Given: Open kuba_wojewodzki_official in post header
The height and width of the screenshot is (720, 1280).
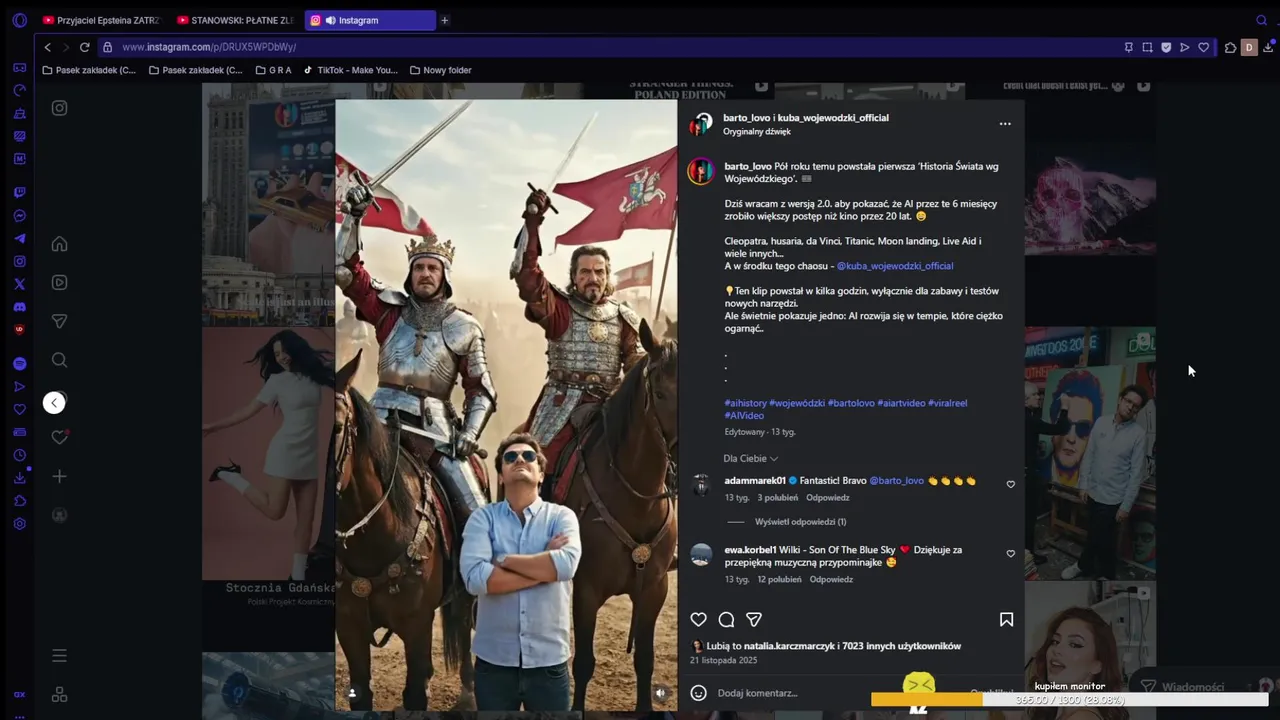Looking at the screenshot, I should click(833, 118).
